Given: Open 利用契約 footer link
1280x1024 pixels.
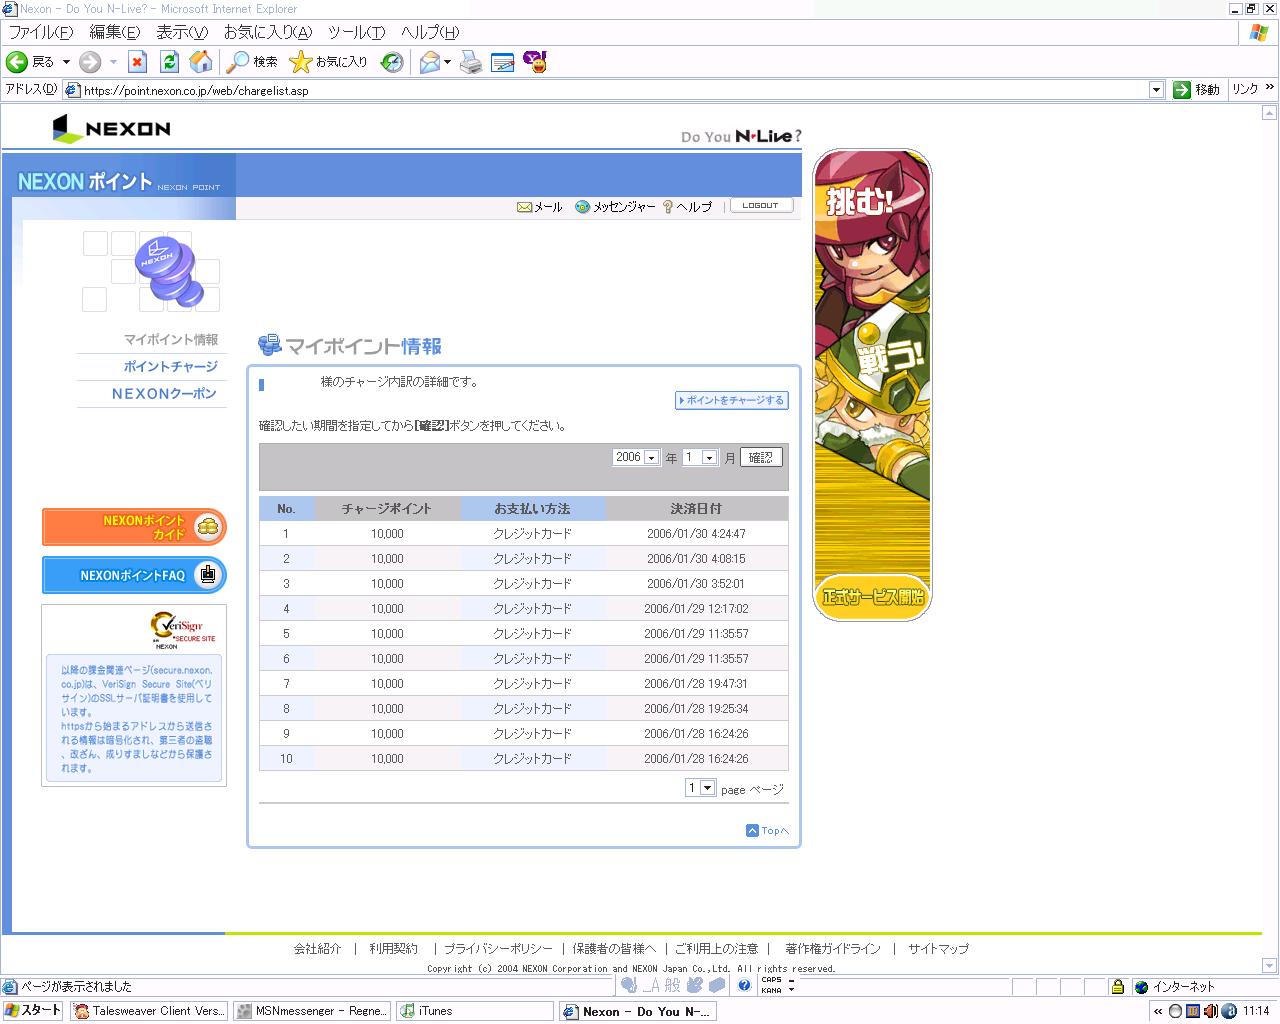Looking at the screenshot, I should point(394,949).
